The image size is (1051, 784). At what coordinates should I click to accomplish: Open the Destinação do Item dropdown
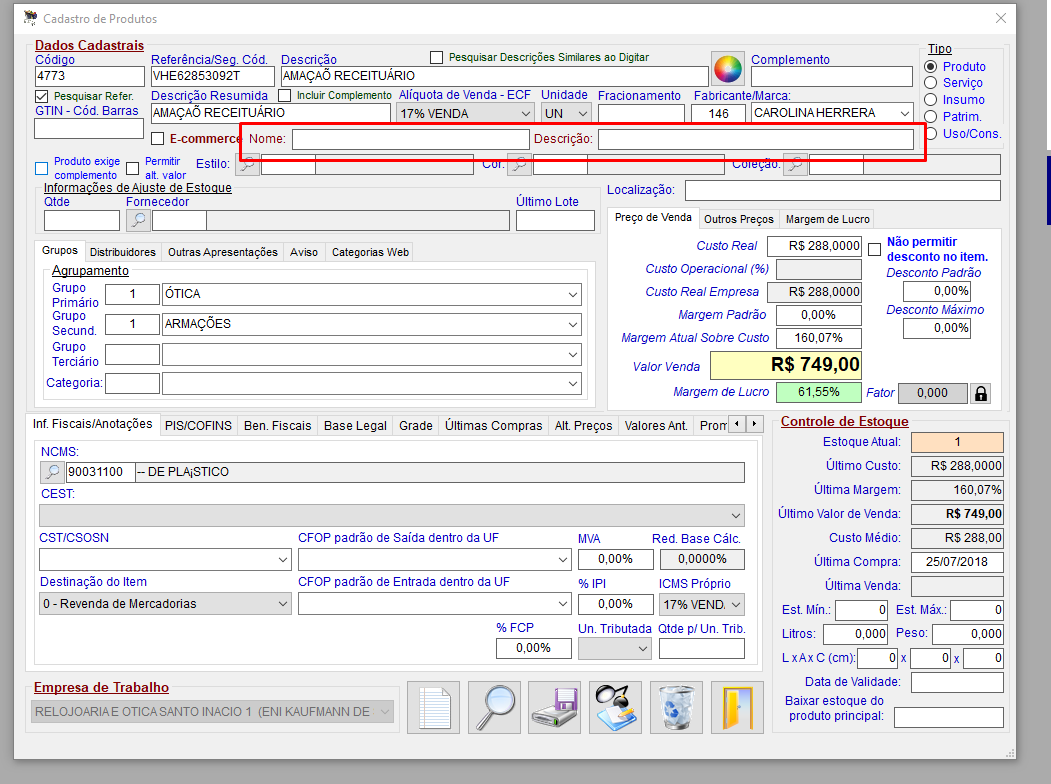[x=281, y=604]
